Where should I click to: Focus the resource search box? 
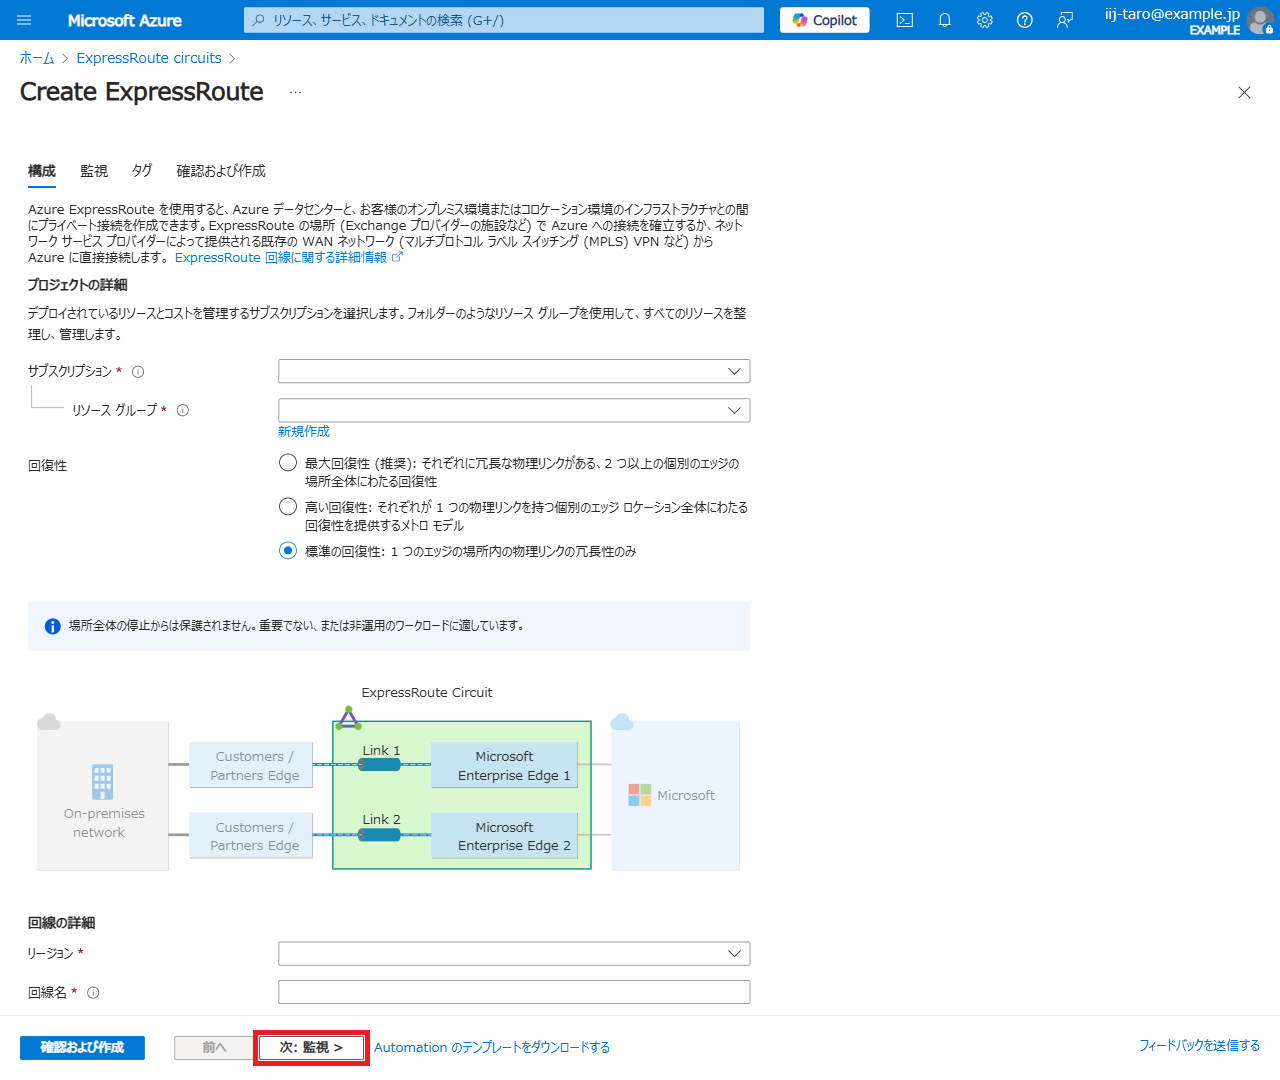coord(504,20)
